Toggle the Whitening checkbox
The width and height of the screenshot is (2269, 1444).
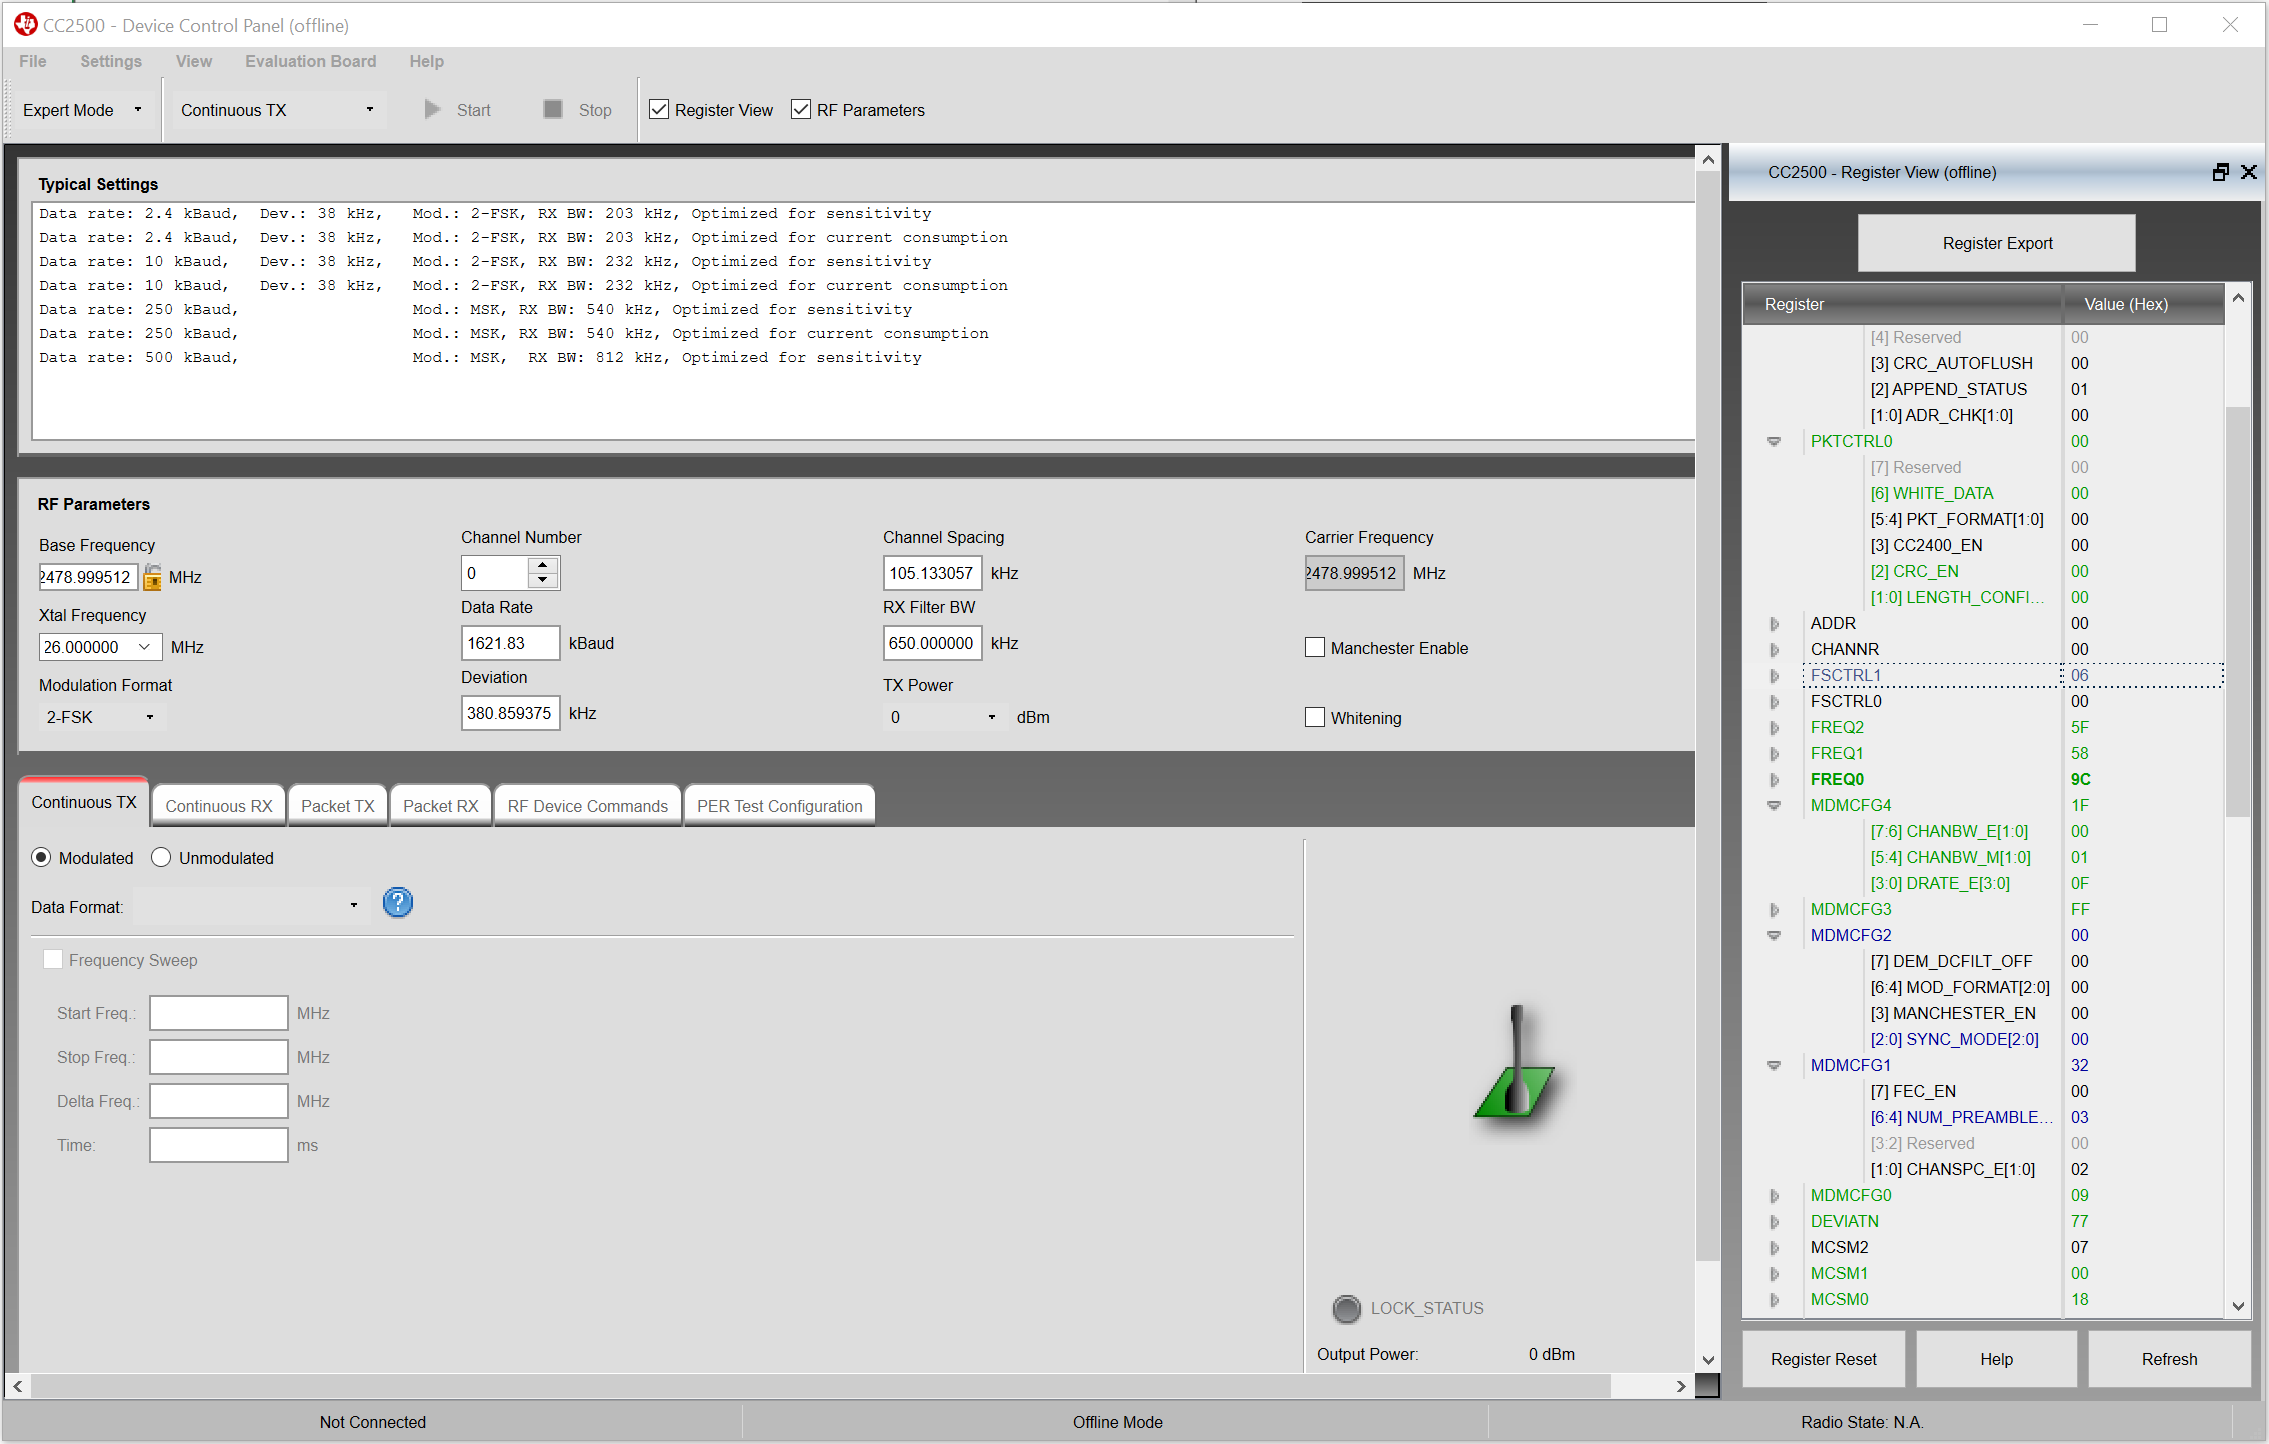pos(1315,718)
